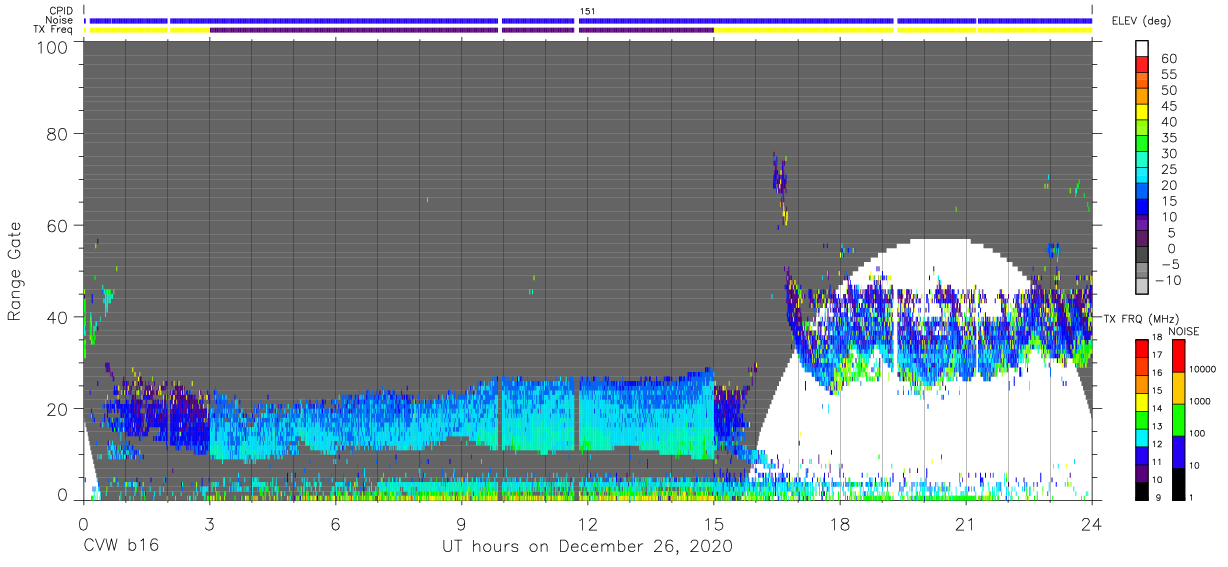
Task: Click the x-axis tick label '3'
Action: pos(209,522)
